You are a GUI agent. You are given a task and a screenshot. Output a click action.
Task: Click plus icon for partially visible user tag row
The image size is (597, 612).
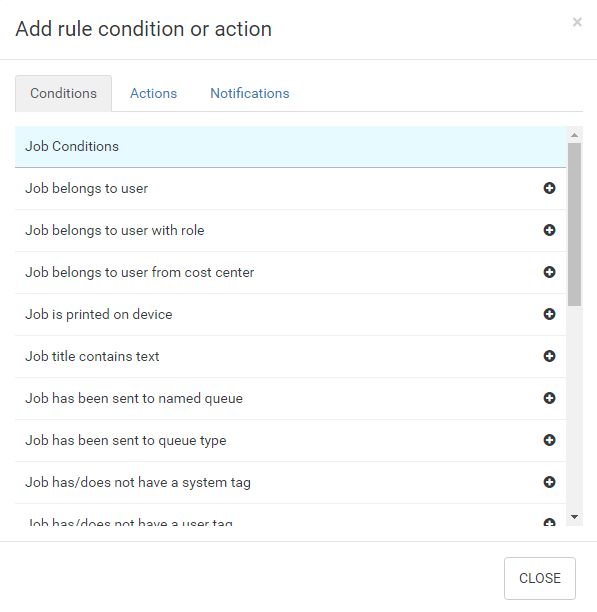coord(549,522)
